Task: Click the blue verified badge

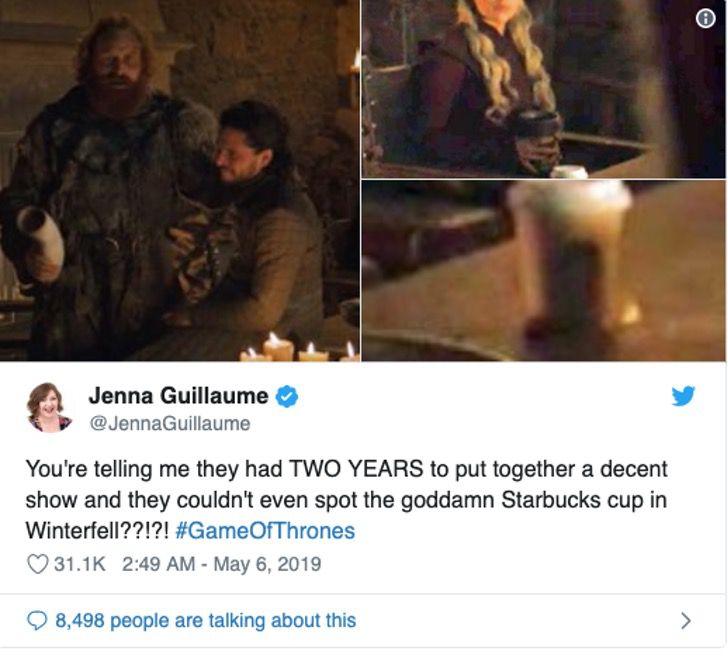Action: tap(287, 397)
